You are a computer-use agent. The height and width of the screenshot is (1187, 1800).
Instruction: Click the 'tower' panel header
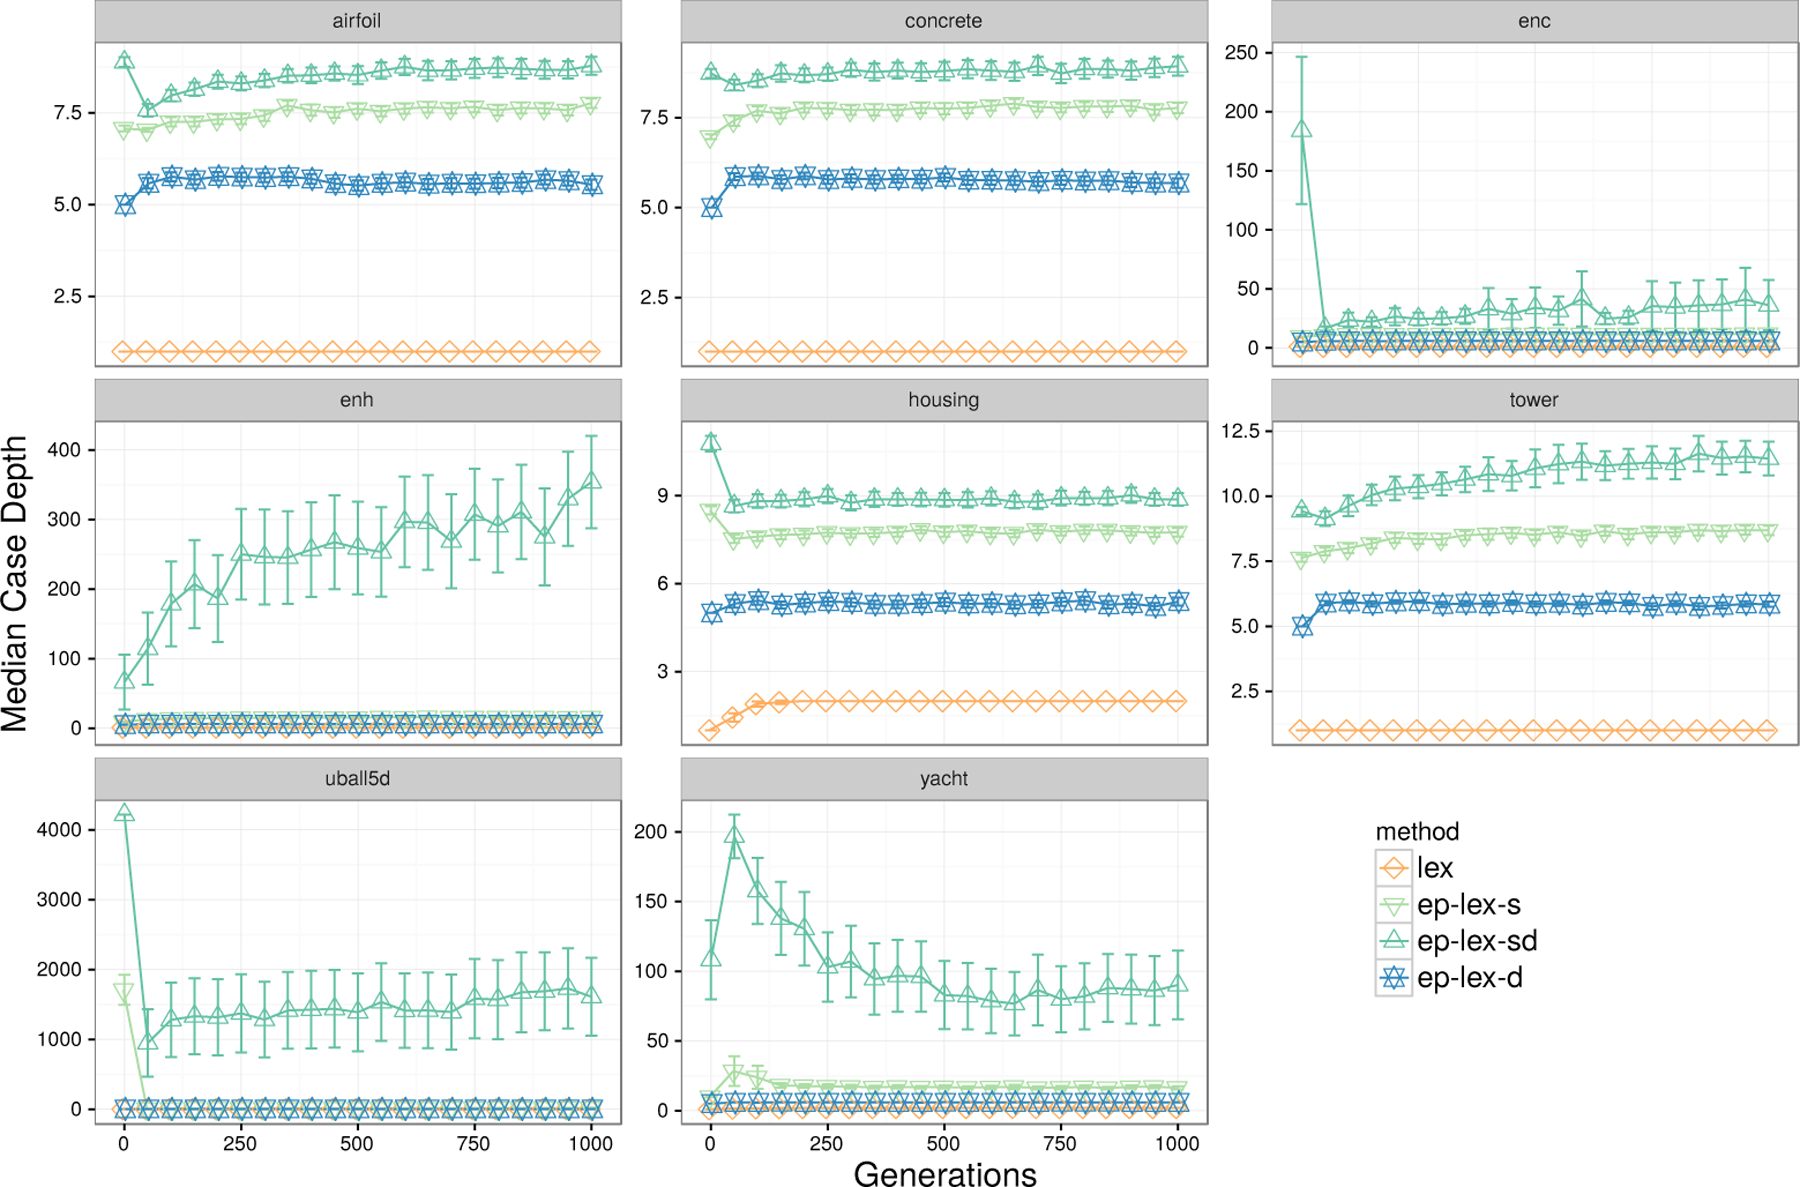1534,400
